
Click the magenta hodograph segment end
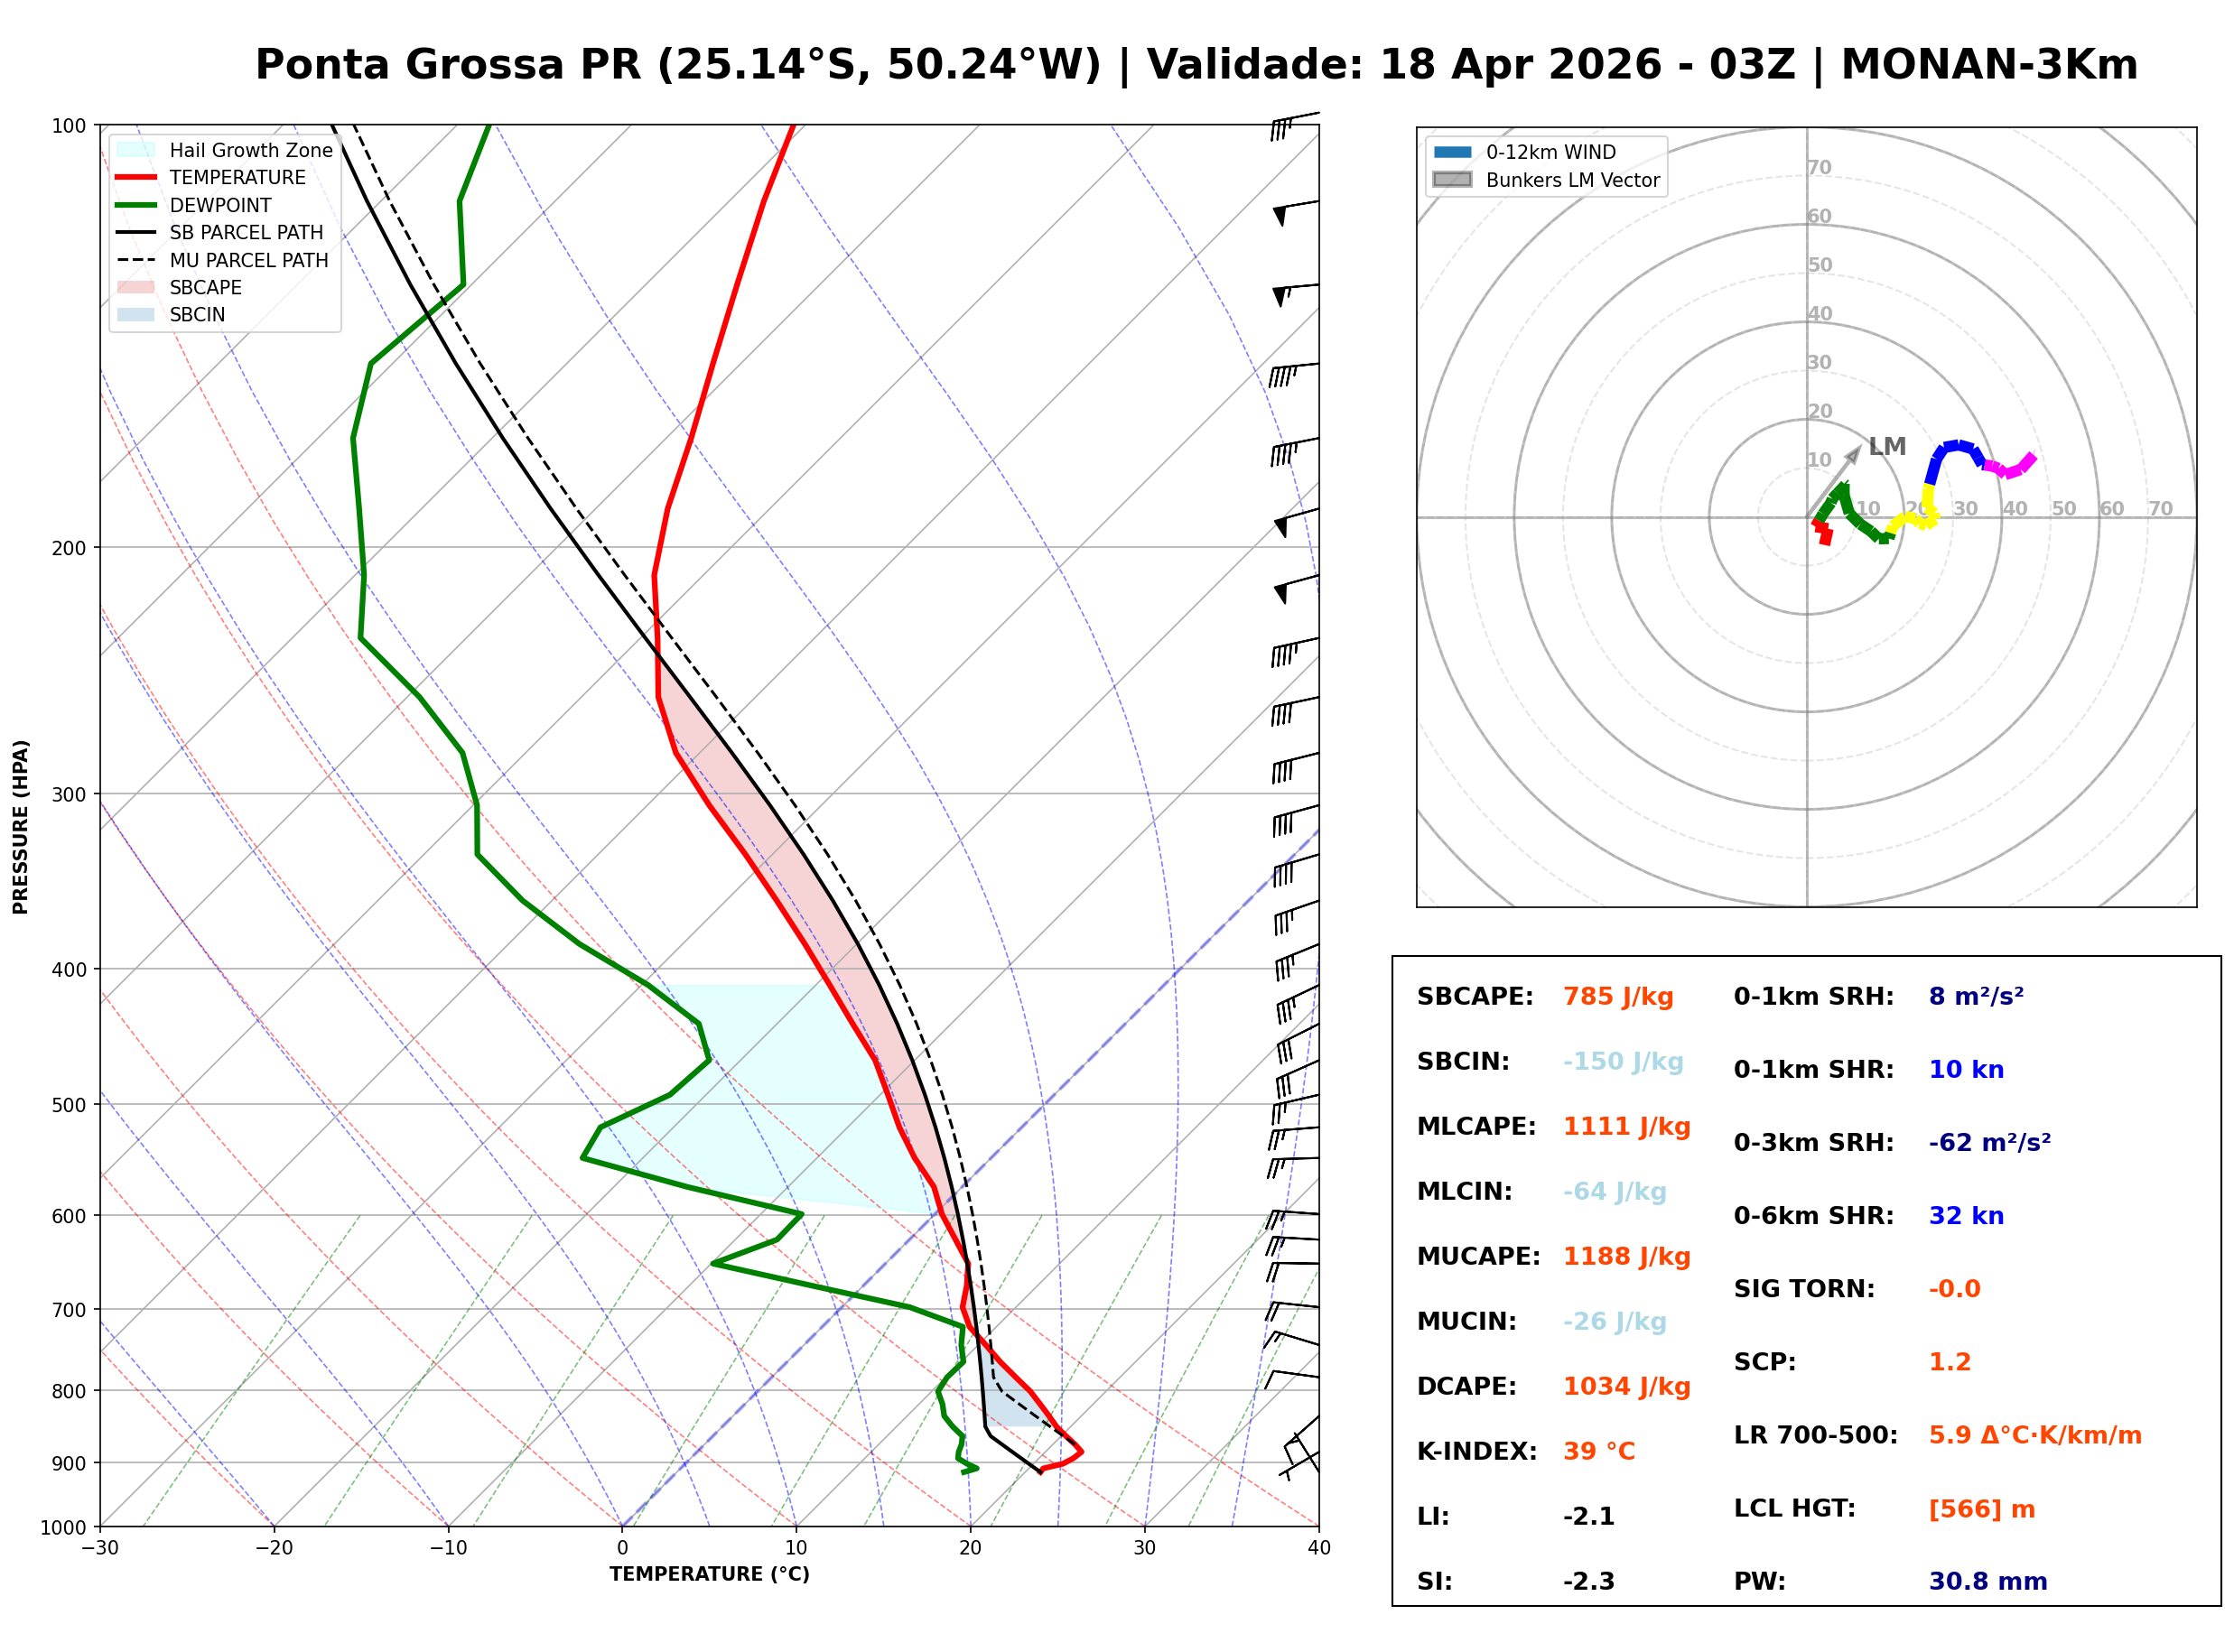click(2032, 459)
